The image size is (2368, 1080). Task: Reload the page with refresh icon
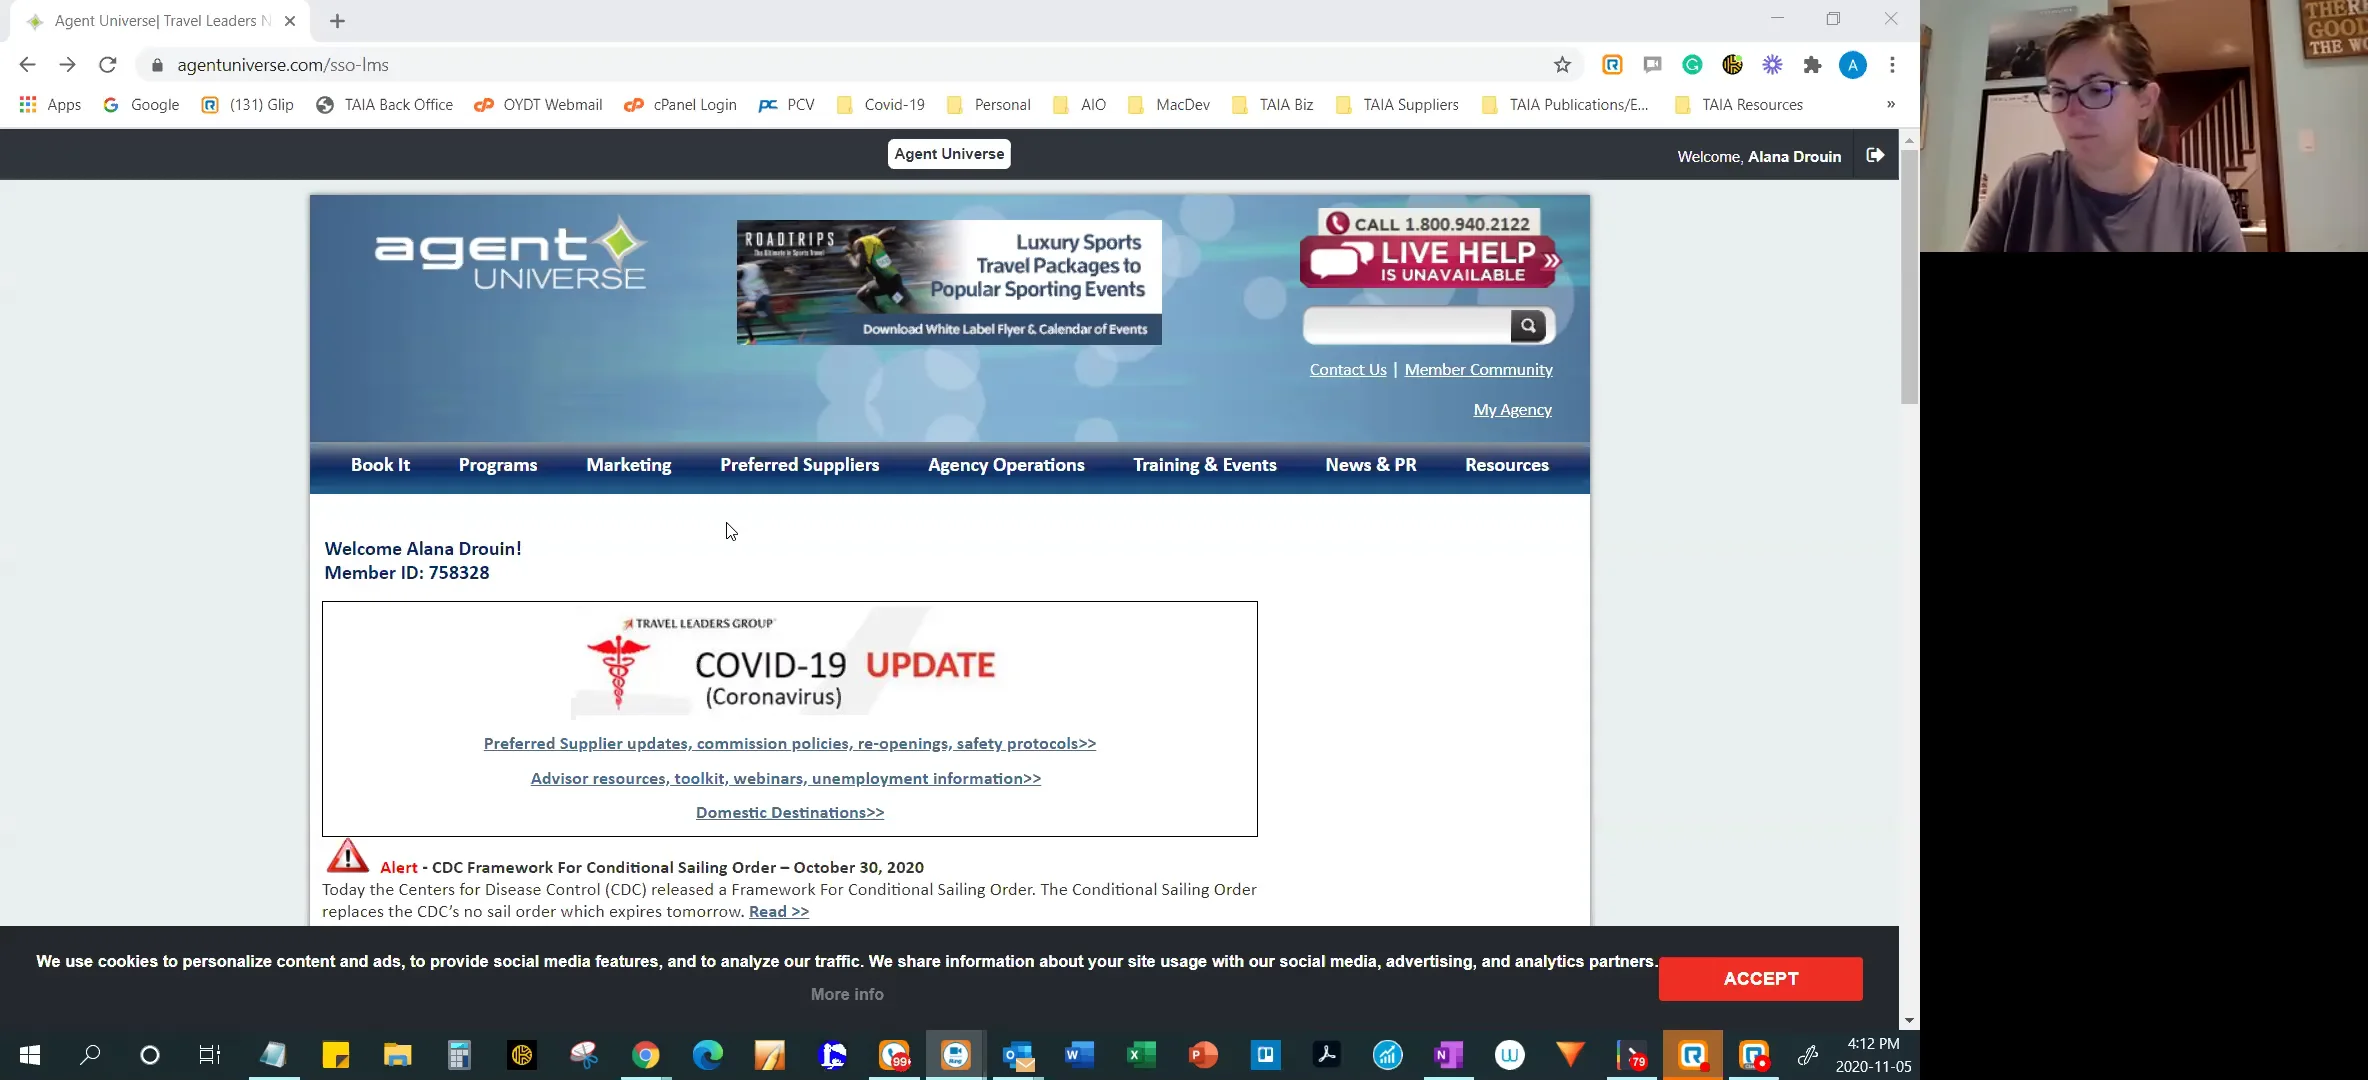pos(108,65)
